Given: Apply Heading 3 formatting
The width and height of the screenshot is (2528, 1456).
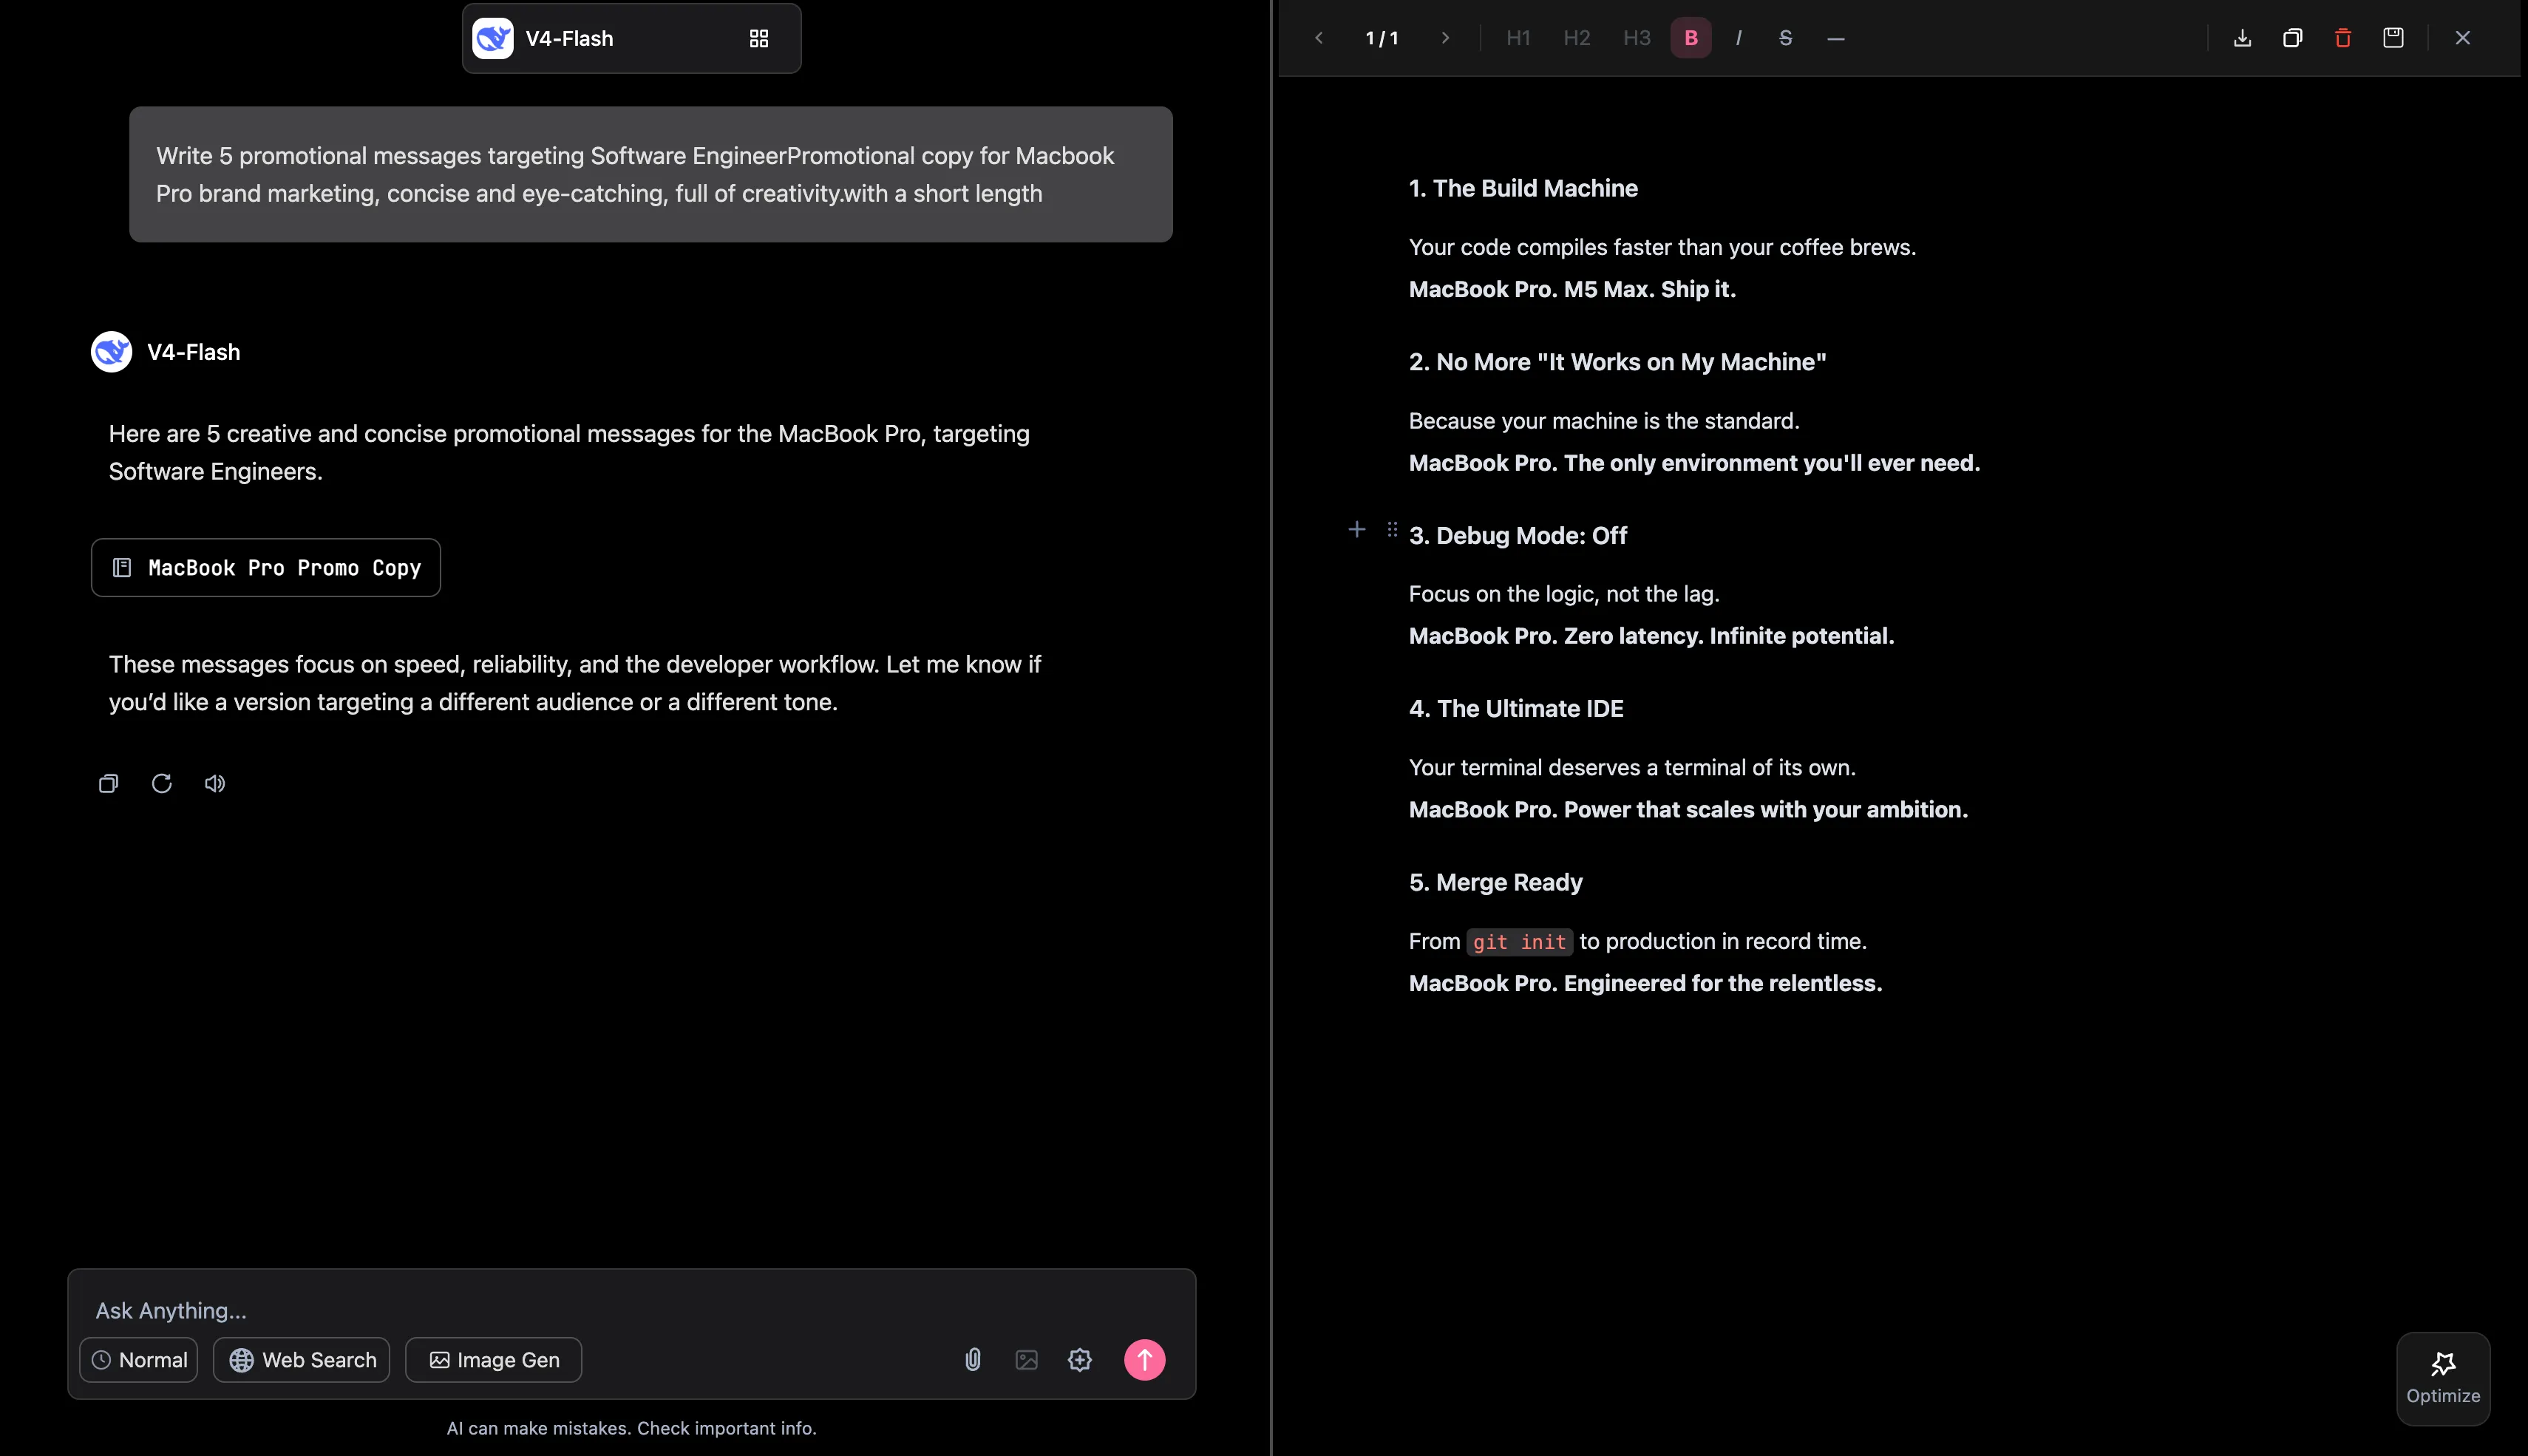Looking at the screenshot, I should click(1637, 38).
